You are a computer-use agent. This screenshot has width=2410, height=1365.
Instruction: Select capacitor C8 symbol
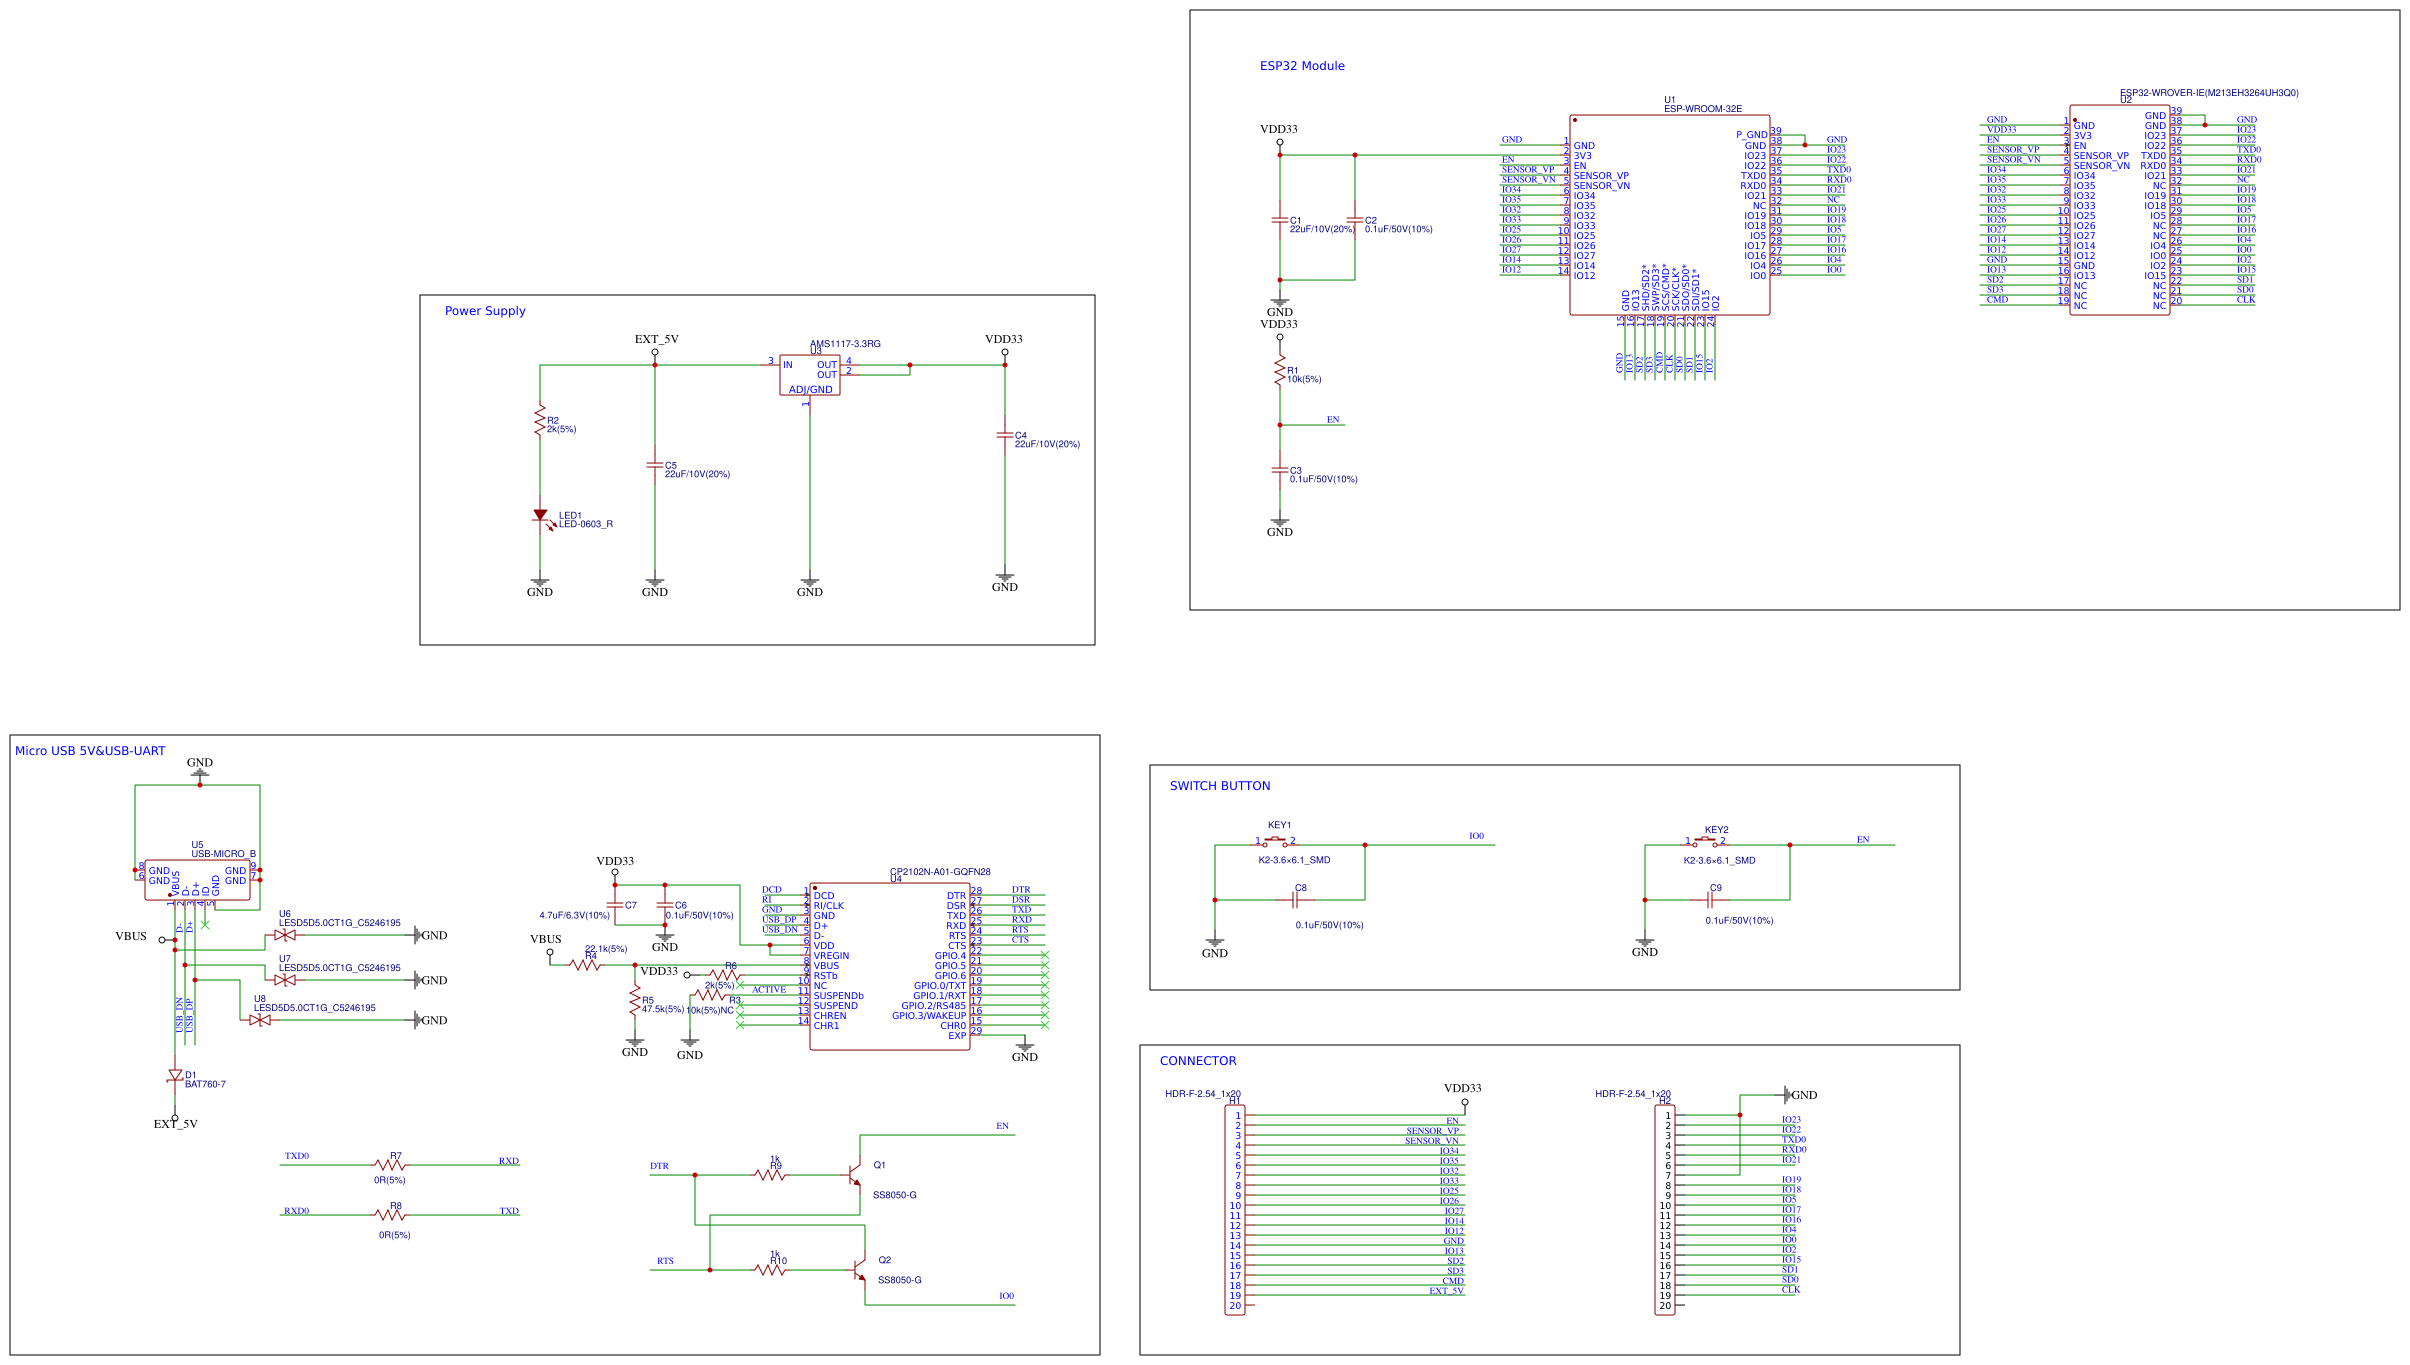1296,900
